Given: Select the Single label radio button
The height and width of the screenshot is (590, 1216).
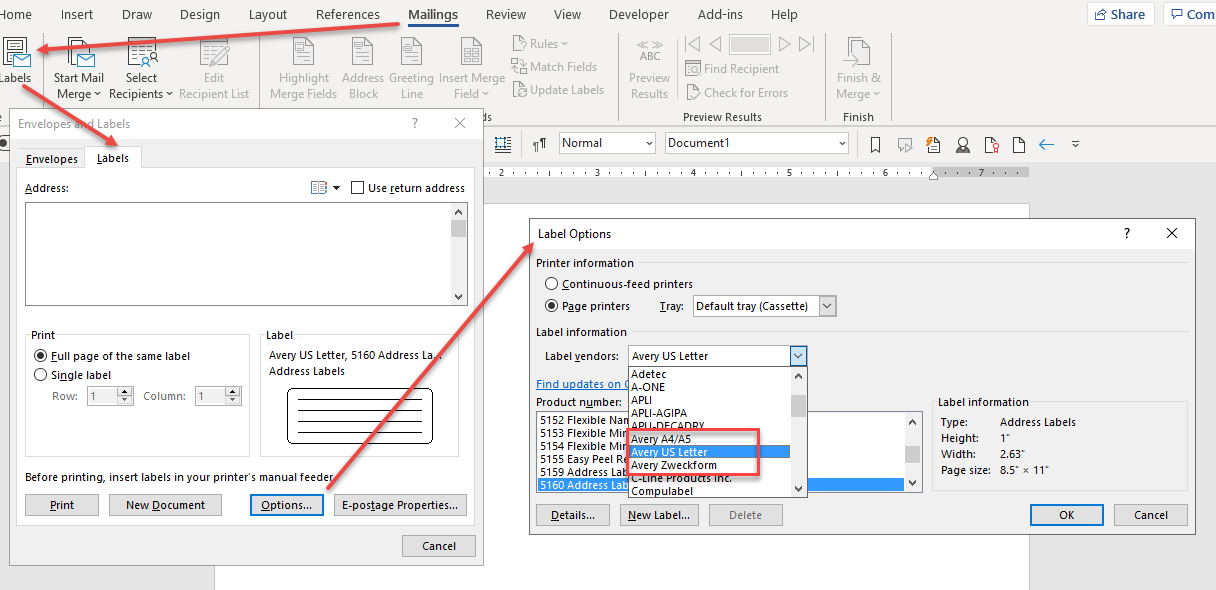Looking at the screenshot, I should (x=40, y=375).
